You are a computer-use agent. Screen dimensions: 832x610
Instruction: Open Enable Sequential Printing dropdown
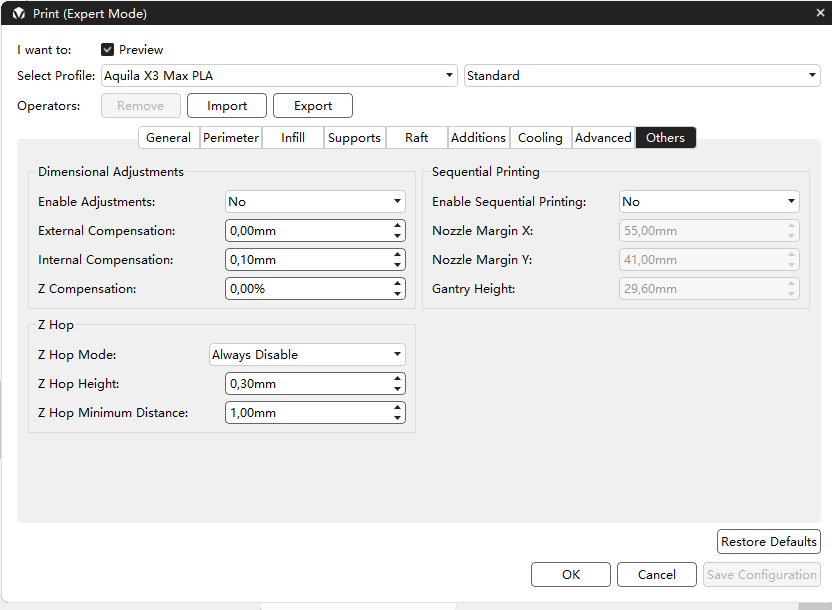click(x=709, y=202)
